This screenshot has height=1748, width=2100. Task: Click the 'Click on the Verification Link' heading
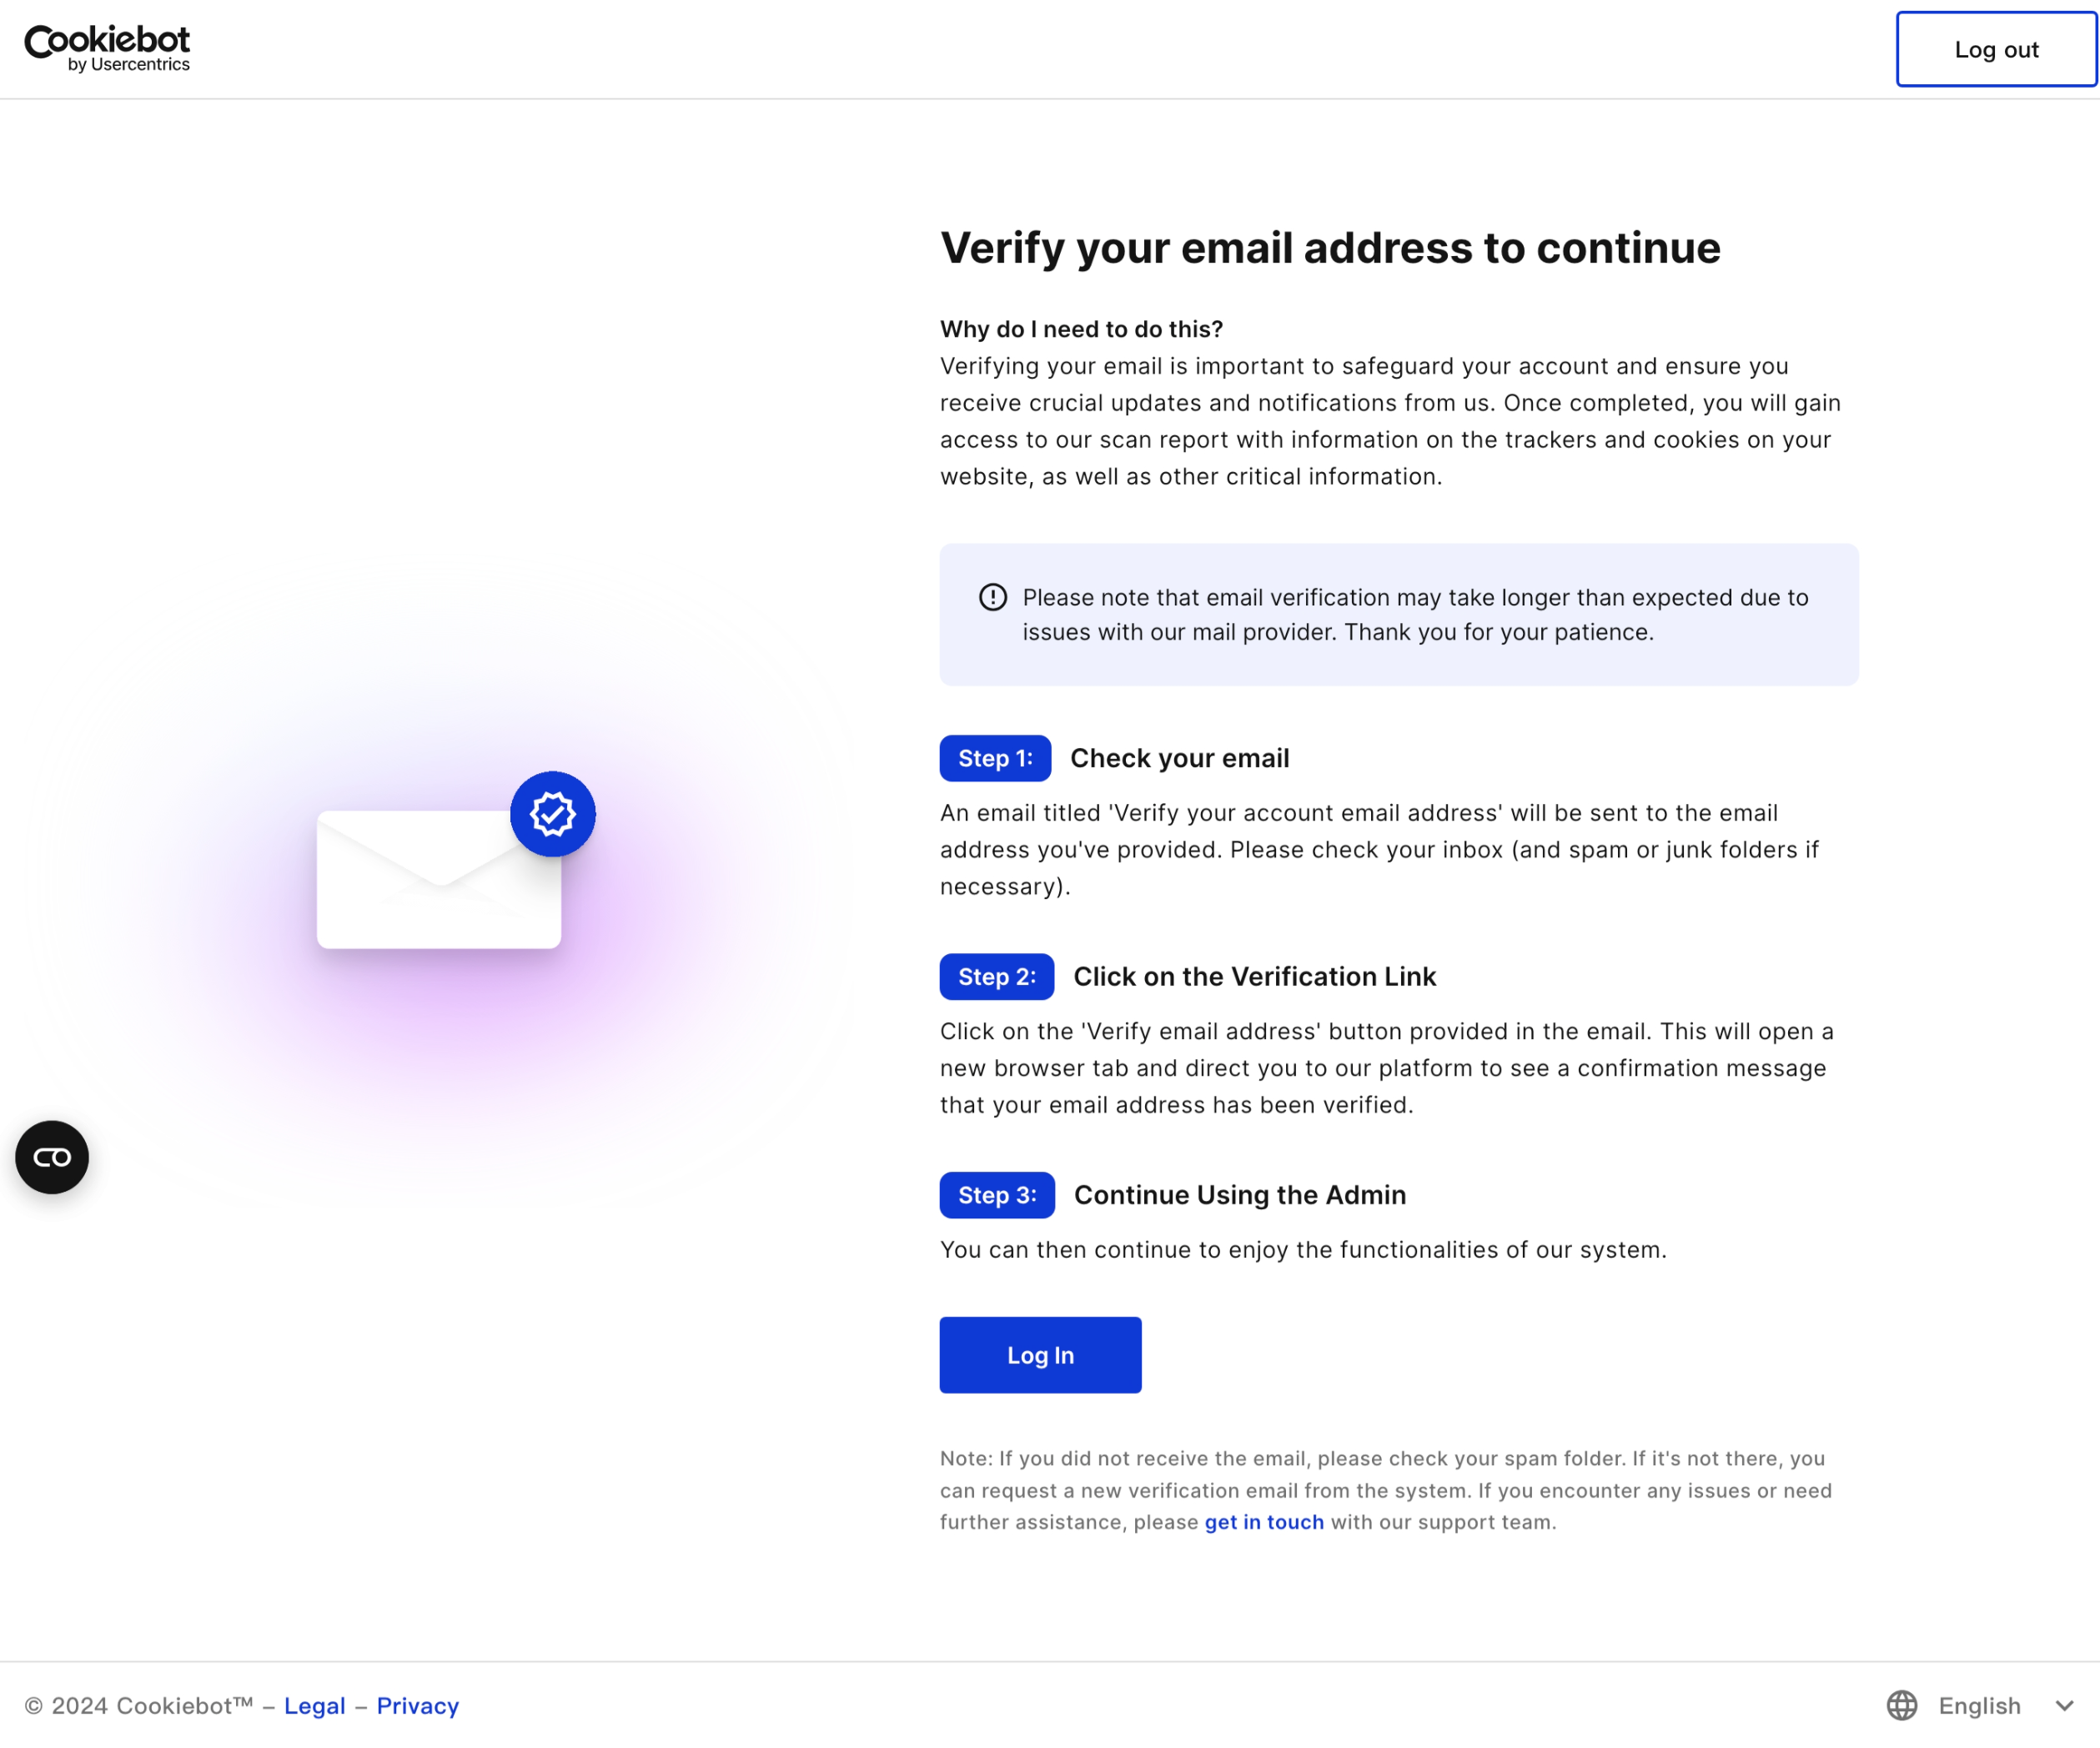[x=1254, y=976]
